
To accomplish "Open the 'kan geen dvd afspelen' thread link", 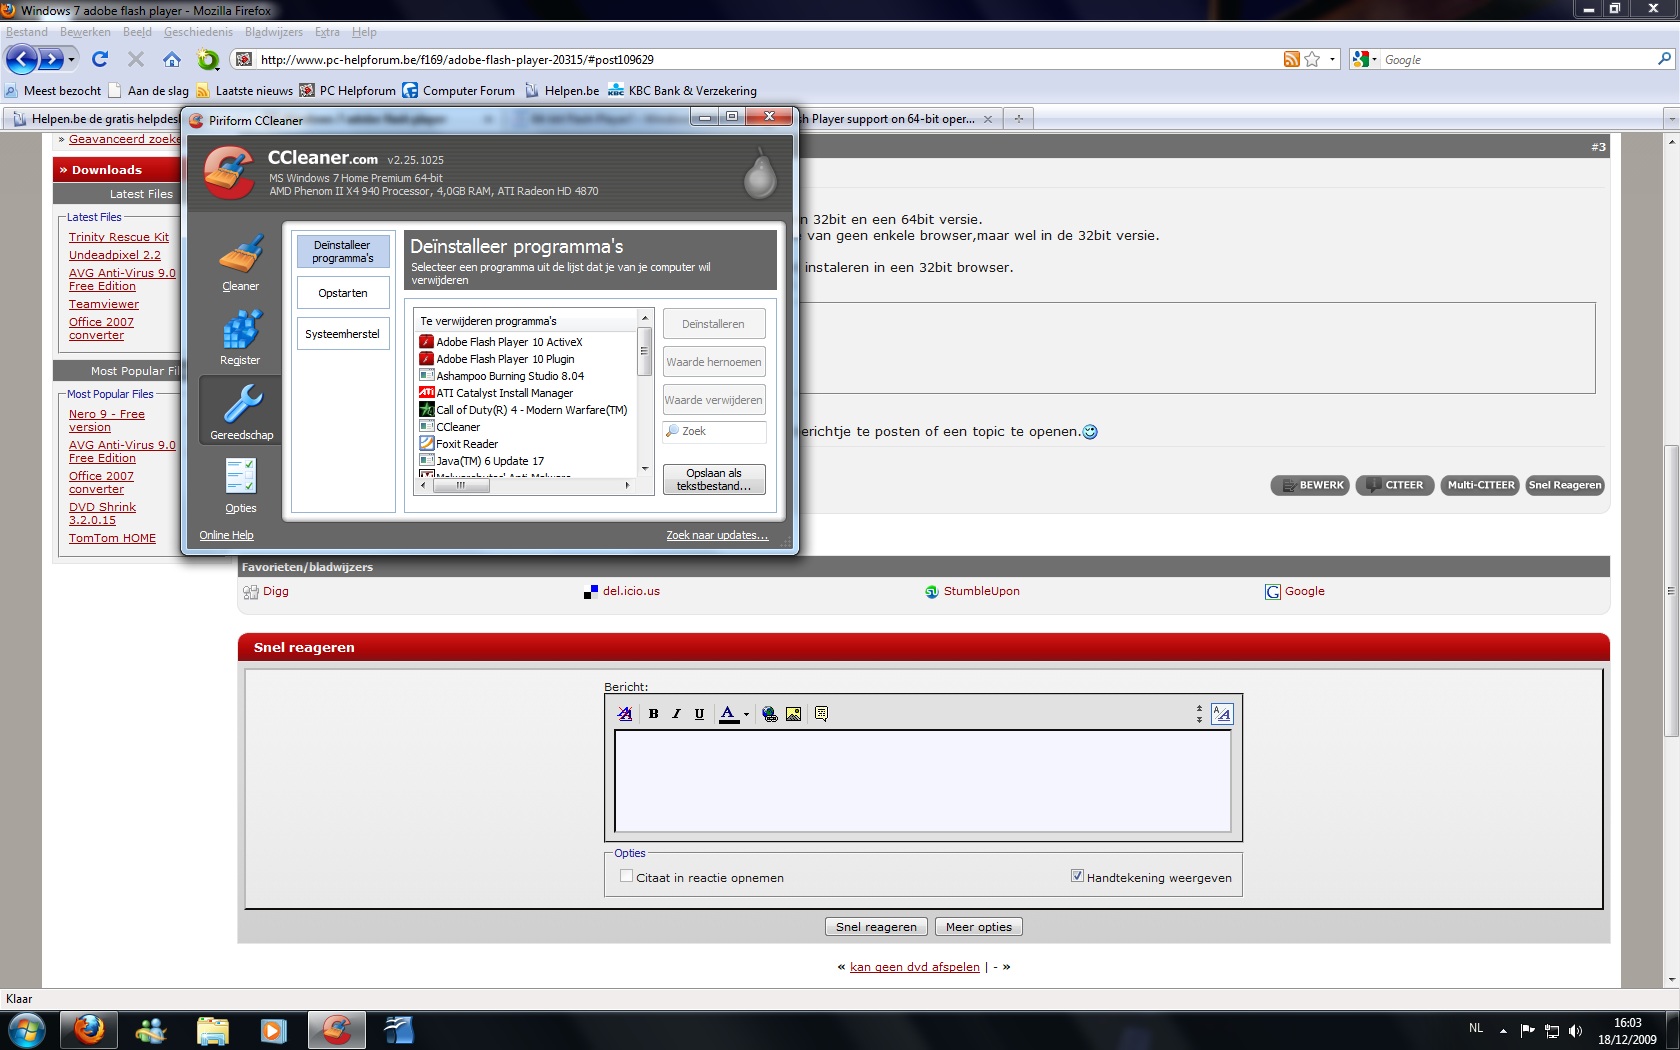I will pyautogui.click(x=915, y=967).
